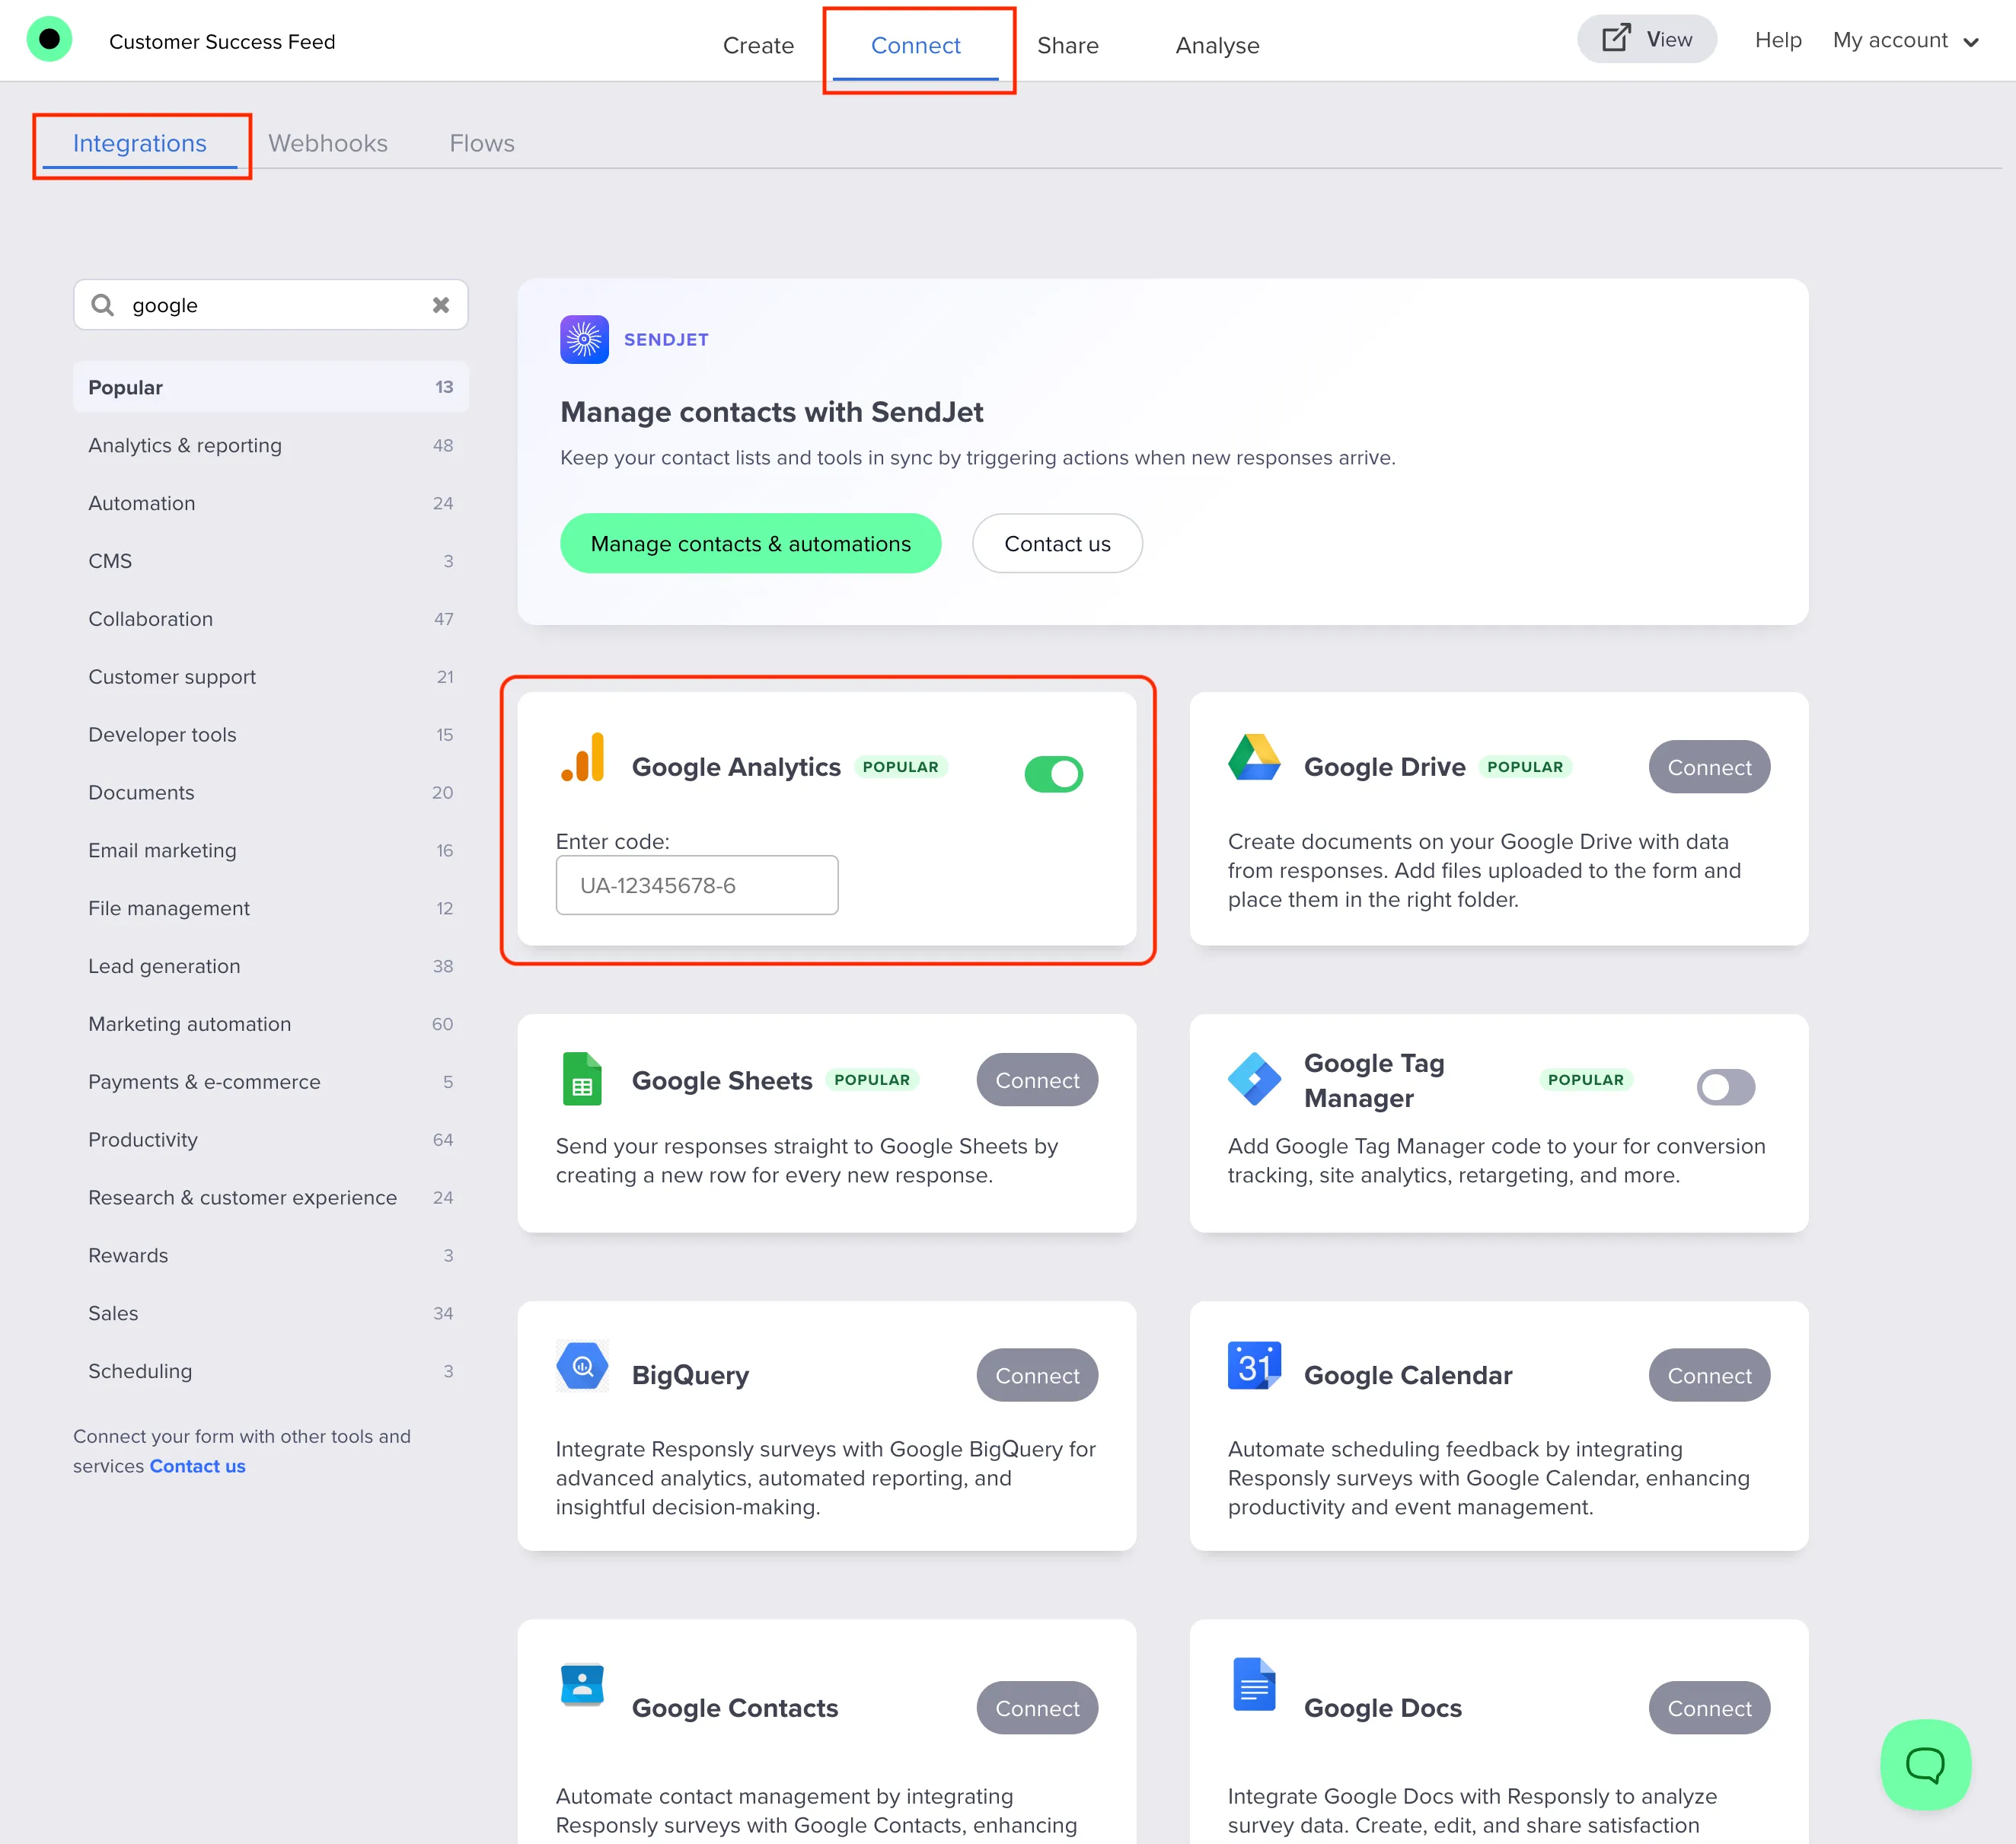
Task: Clear the google search text
Action: [441, 305]
